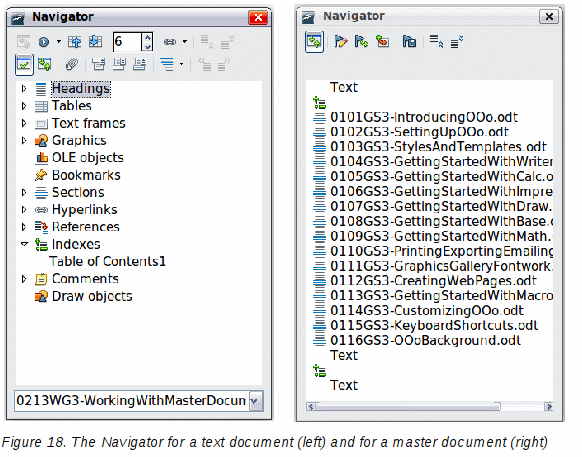Click the Graphics category icon
This screenshot has width=582, height=457.
41,140
